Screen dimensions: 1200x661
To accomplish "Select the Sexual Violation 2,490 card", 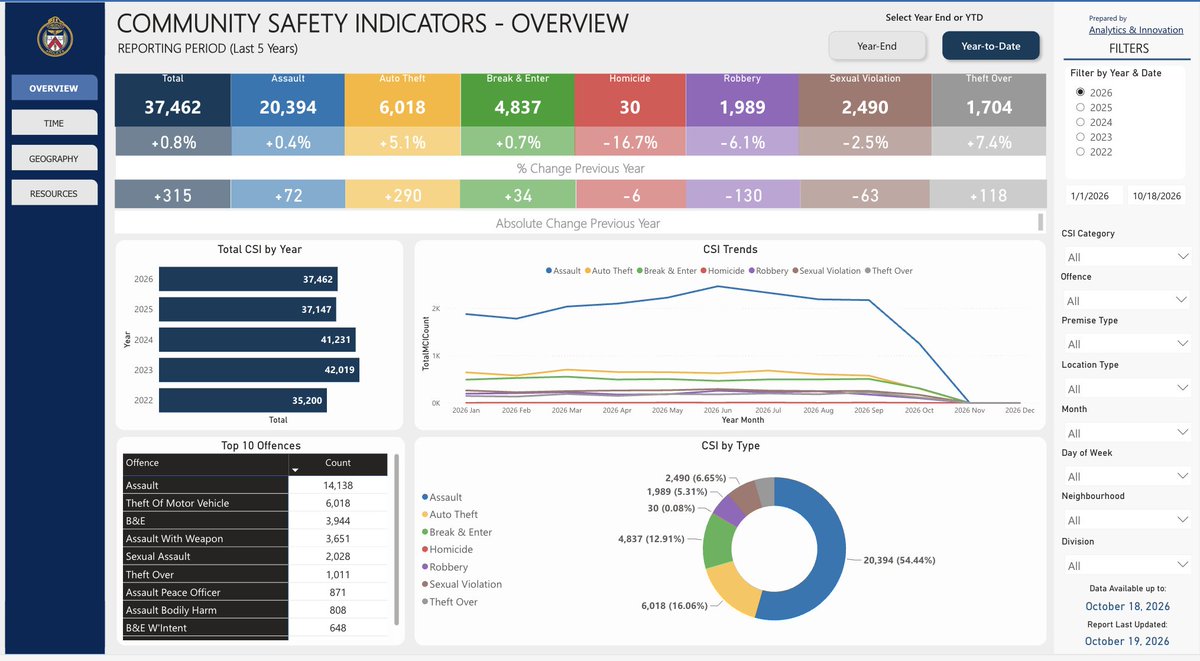I will (x=865, y=99).
